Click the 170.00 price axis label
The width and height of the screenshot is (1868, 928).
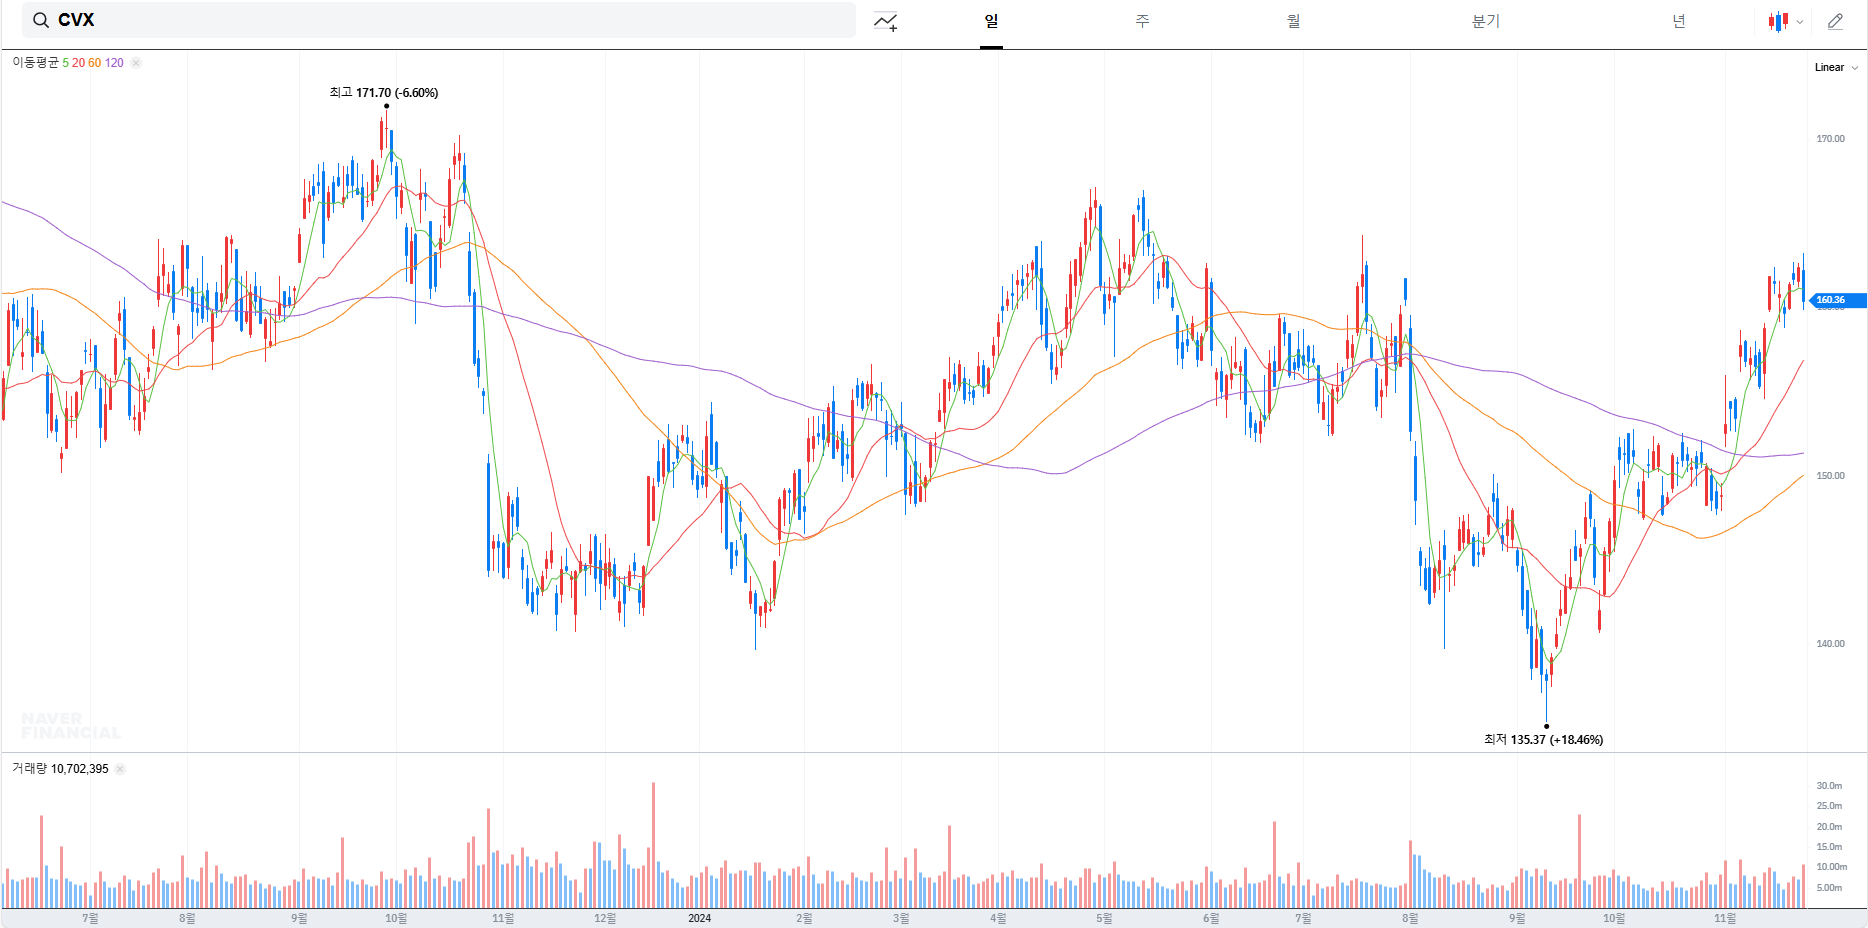pyautogui.click(x=1830, y=139)
